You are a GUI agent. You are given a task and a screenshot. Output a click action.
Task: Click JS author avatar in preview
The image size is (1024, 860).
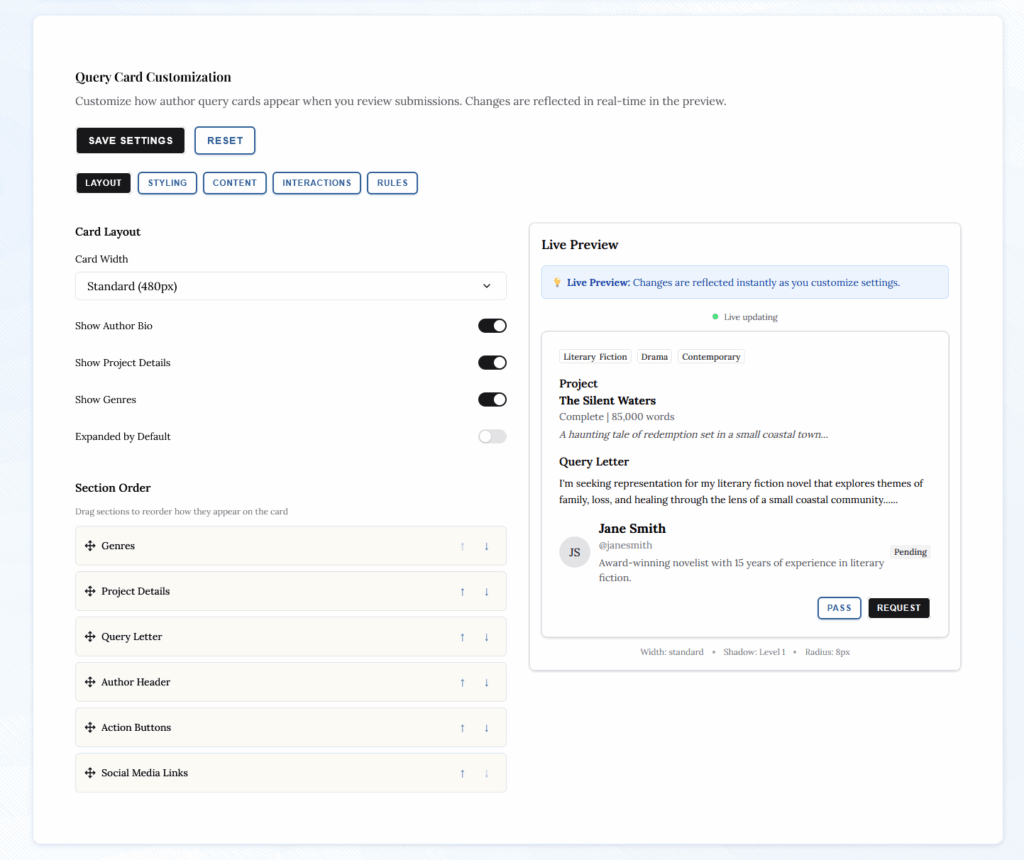[x=574, y=552]
